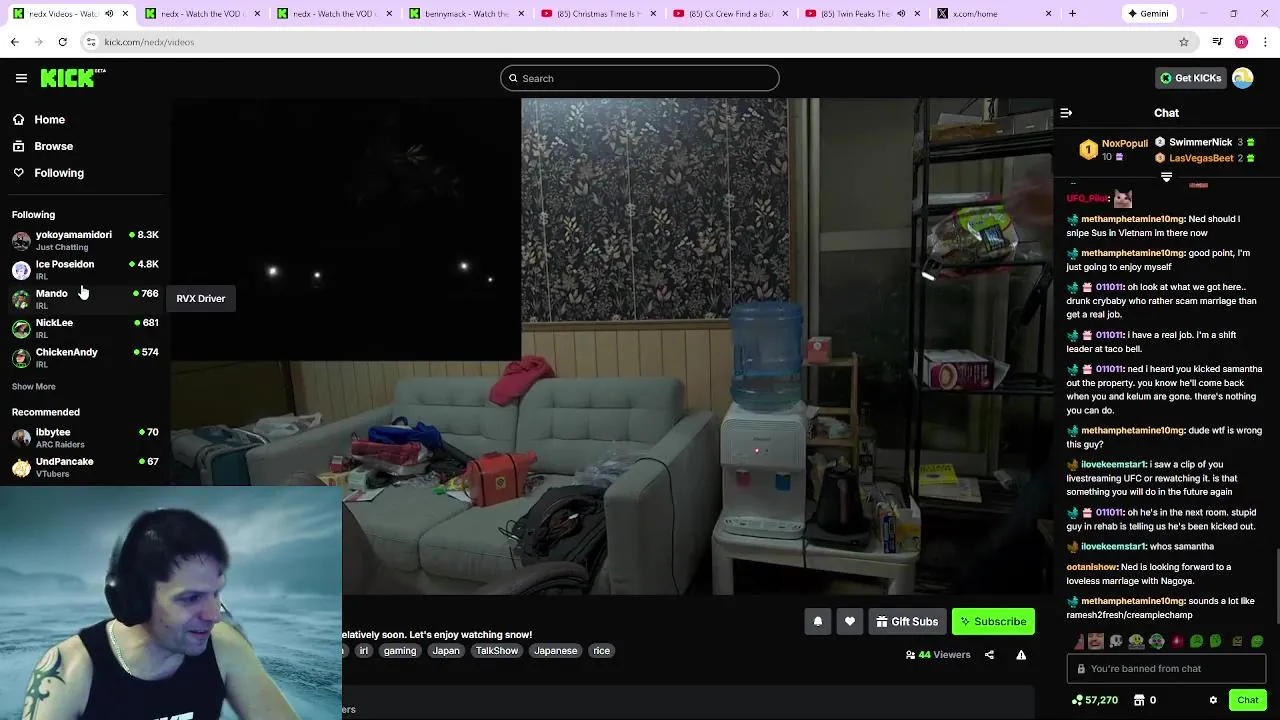
Task: Expand chat leaderboard chevron
Action: pos(1166,177)
